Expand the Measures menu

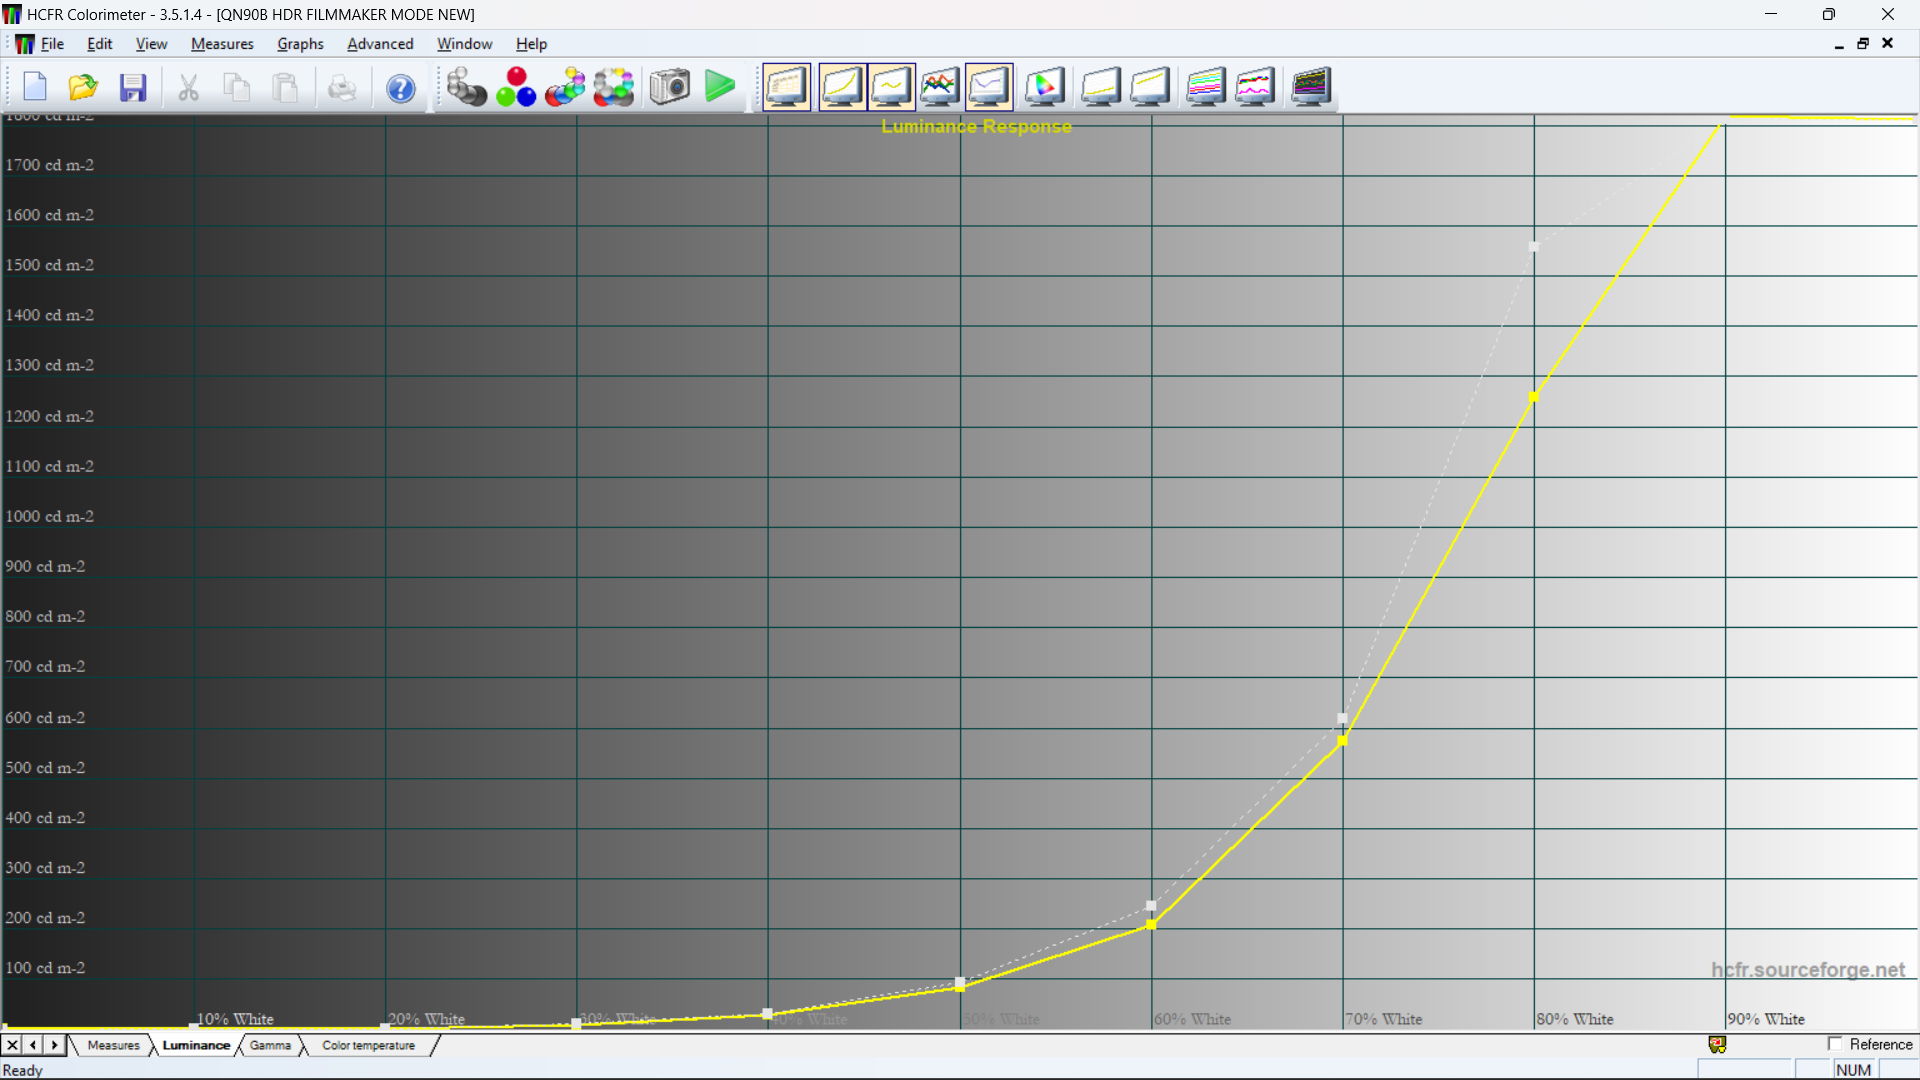click(x=222, y=44)
